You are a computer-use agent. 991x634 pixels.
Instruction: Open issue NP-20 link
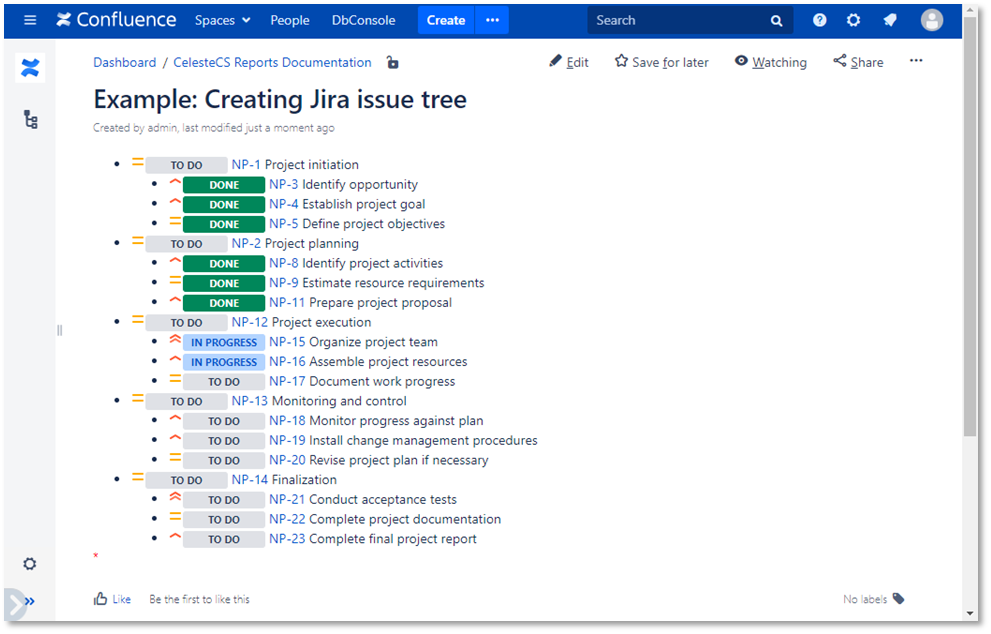click(x=287, y=460)
